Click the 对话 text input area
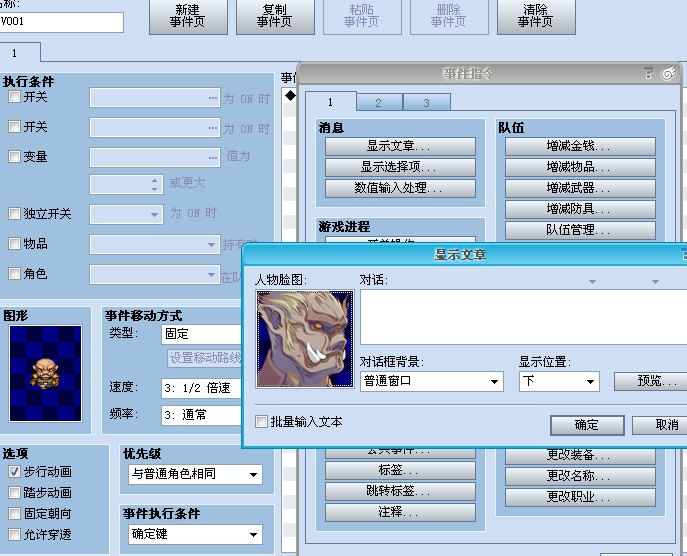 coord(524,317)
